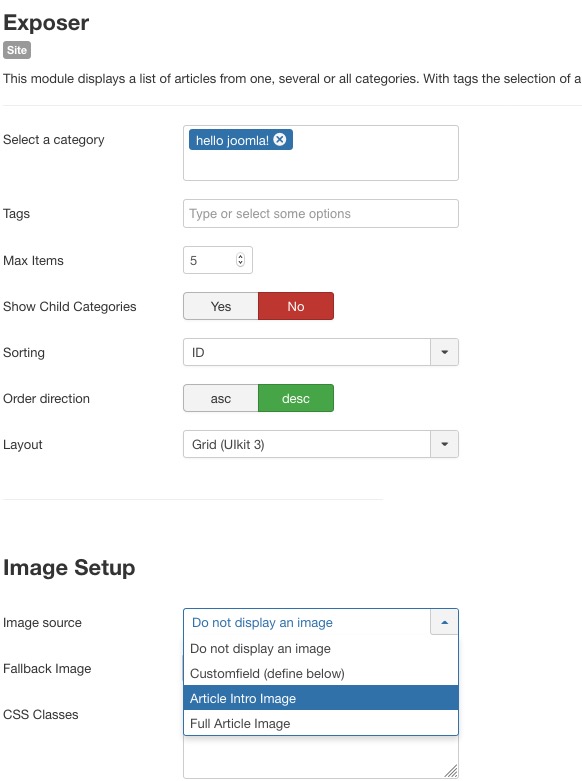This screenshot has width=582, height=781.
Task: Click the Max Items stepper arrows
Action: (241, 260)
